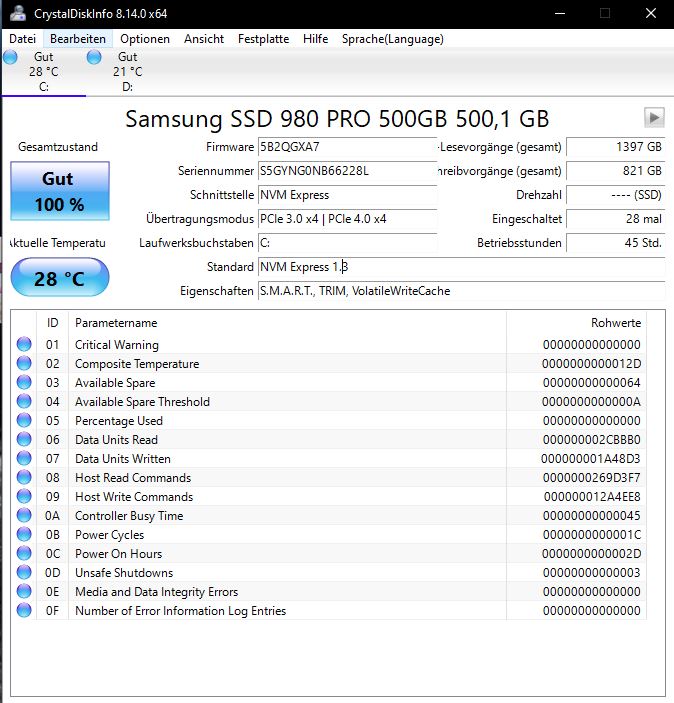
Task: Click raw value 000000002CBBB0
Action: click(x=591, y=440)
